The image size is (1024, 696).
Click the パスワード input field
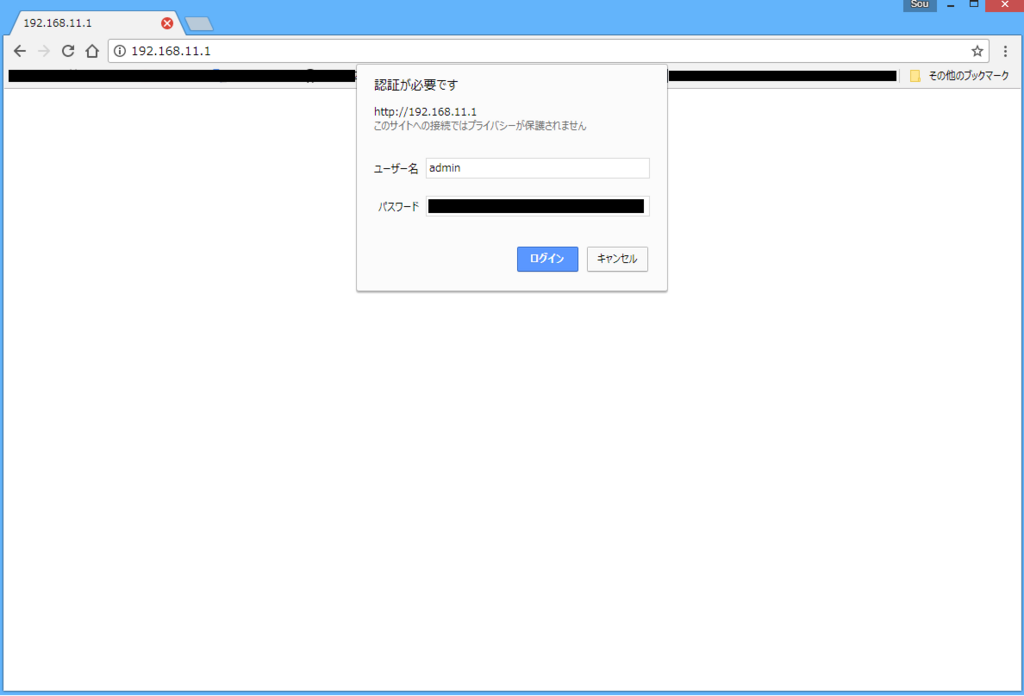tap(537, 206)
